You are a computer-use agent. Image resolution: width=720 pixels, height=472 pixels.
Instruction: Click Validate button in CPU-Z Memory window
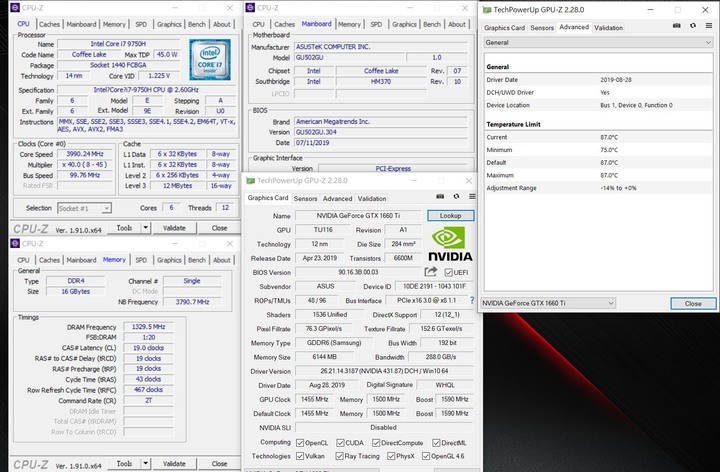pos(174,463)
